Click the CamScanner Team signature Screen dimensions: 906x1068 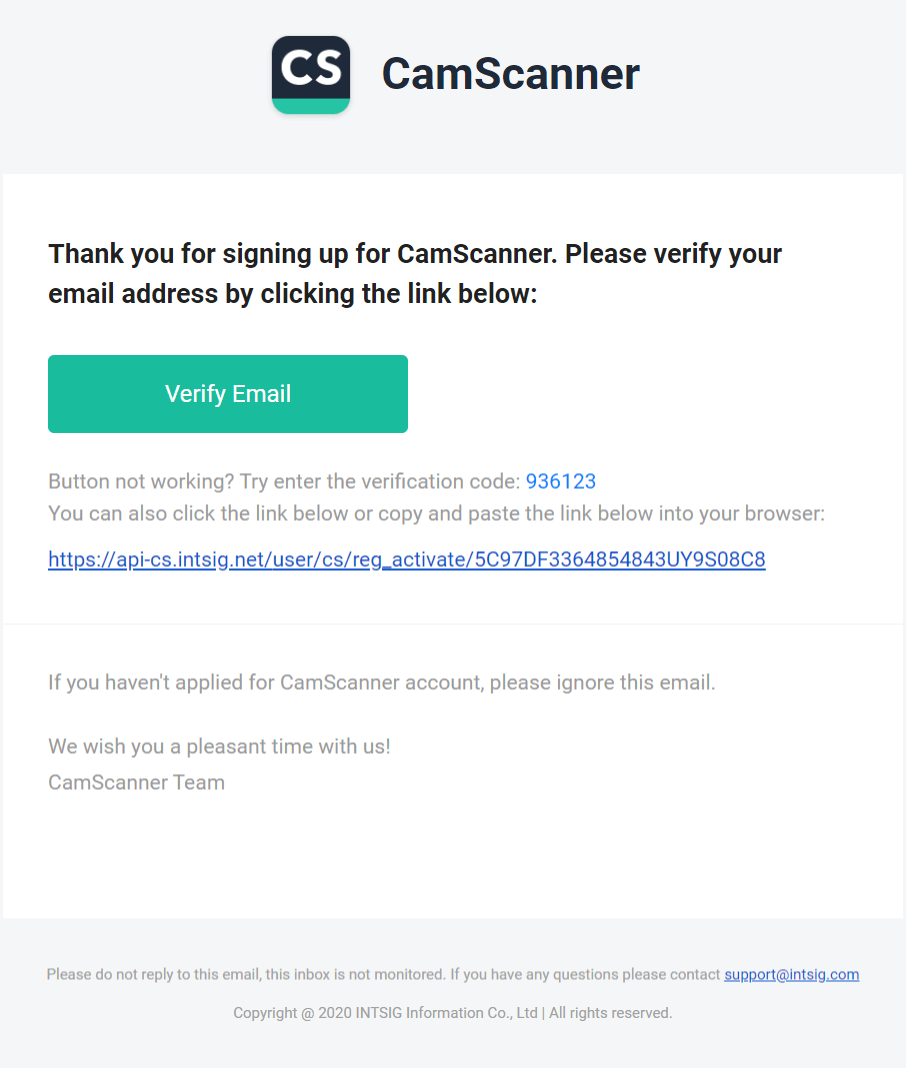pos(136,783)
